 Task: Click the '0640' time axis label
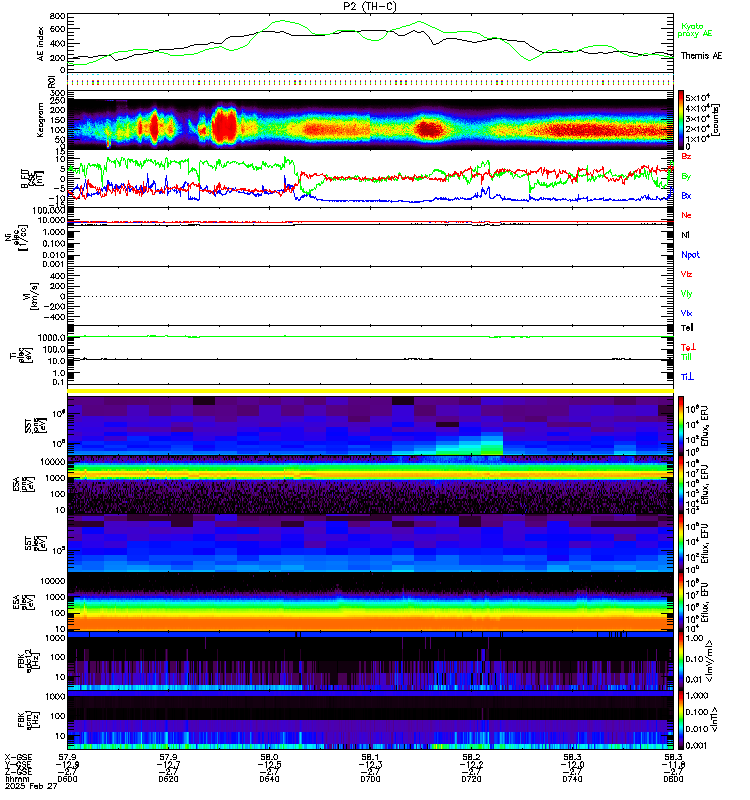(x=269, y=779)
